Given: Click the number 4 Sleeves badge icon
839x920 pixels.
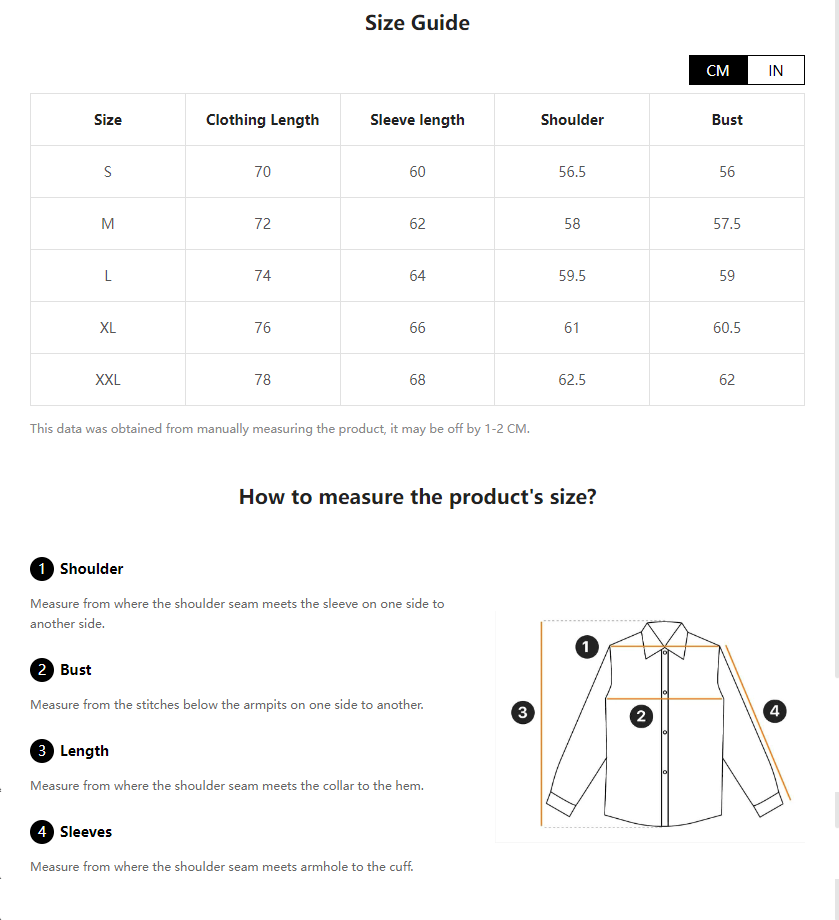Looking at the screenshot, I should click(42, 832).
